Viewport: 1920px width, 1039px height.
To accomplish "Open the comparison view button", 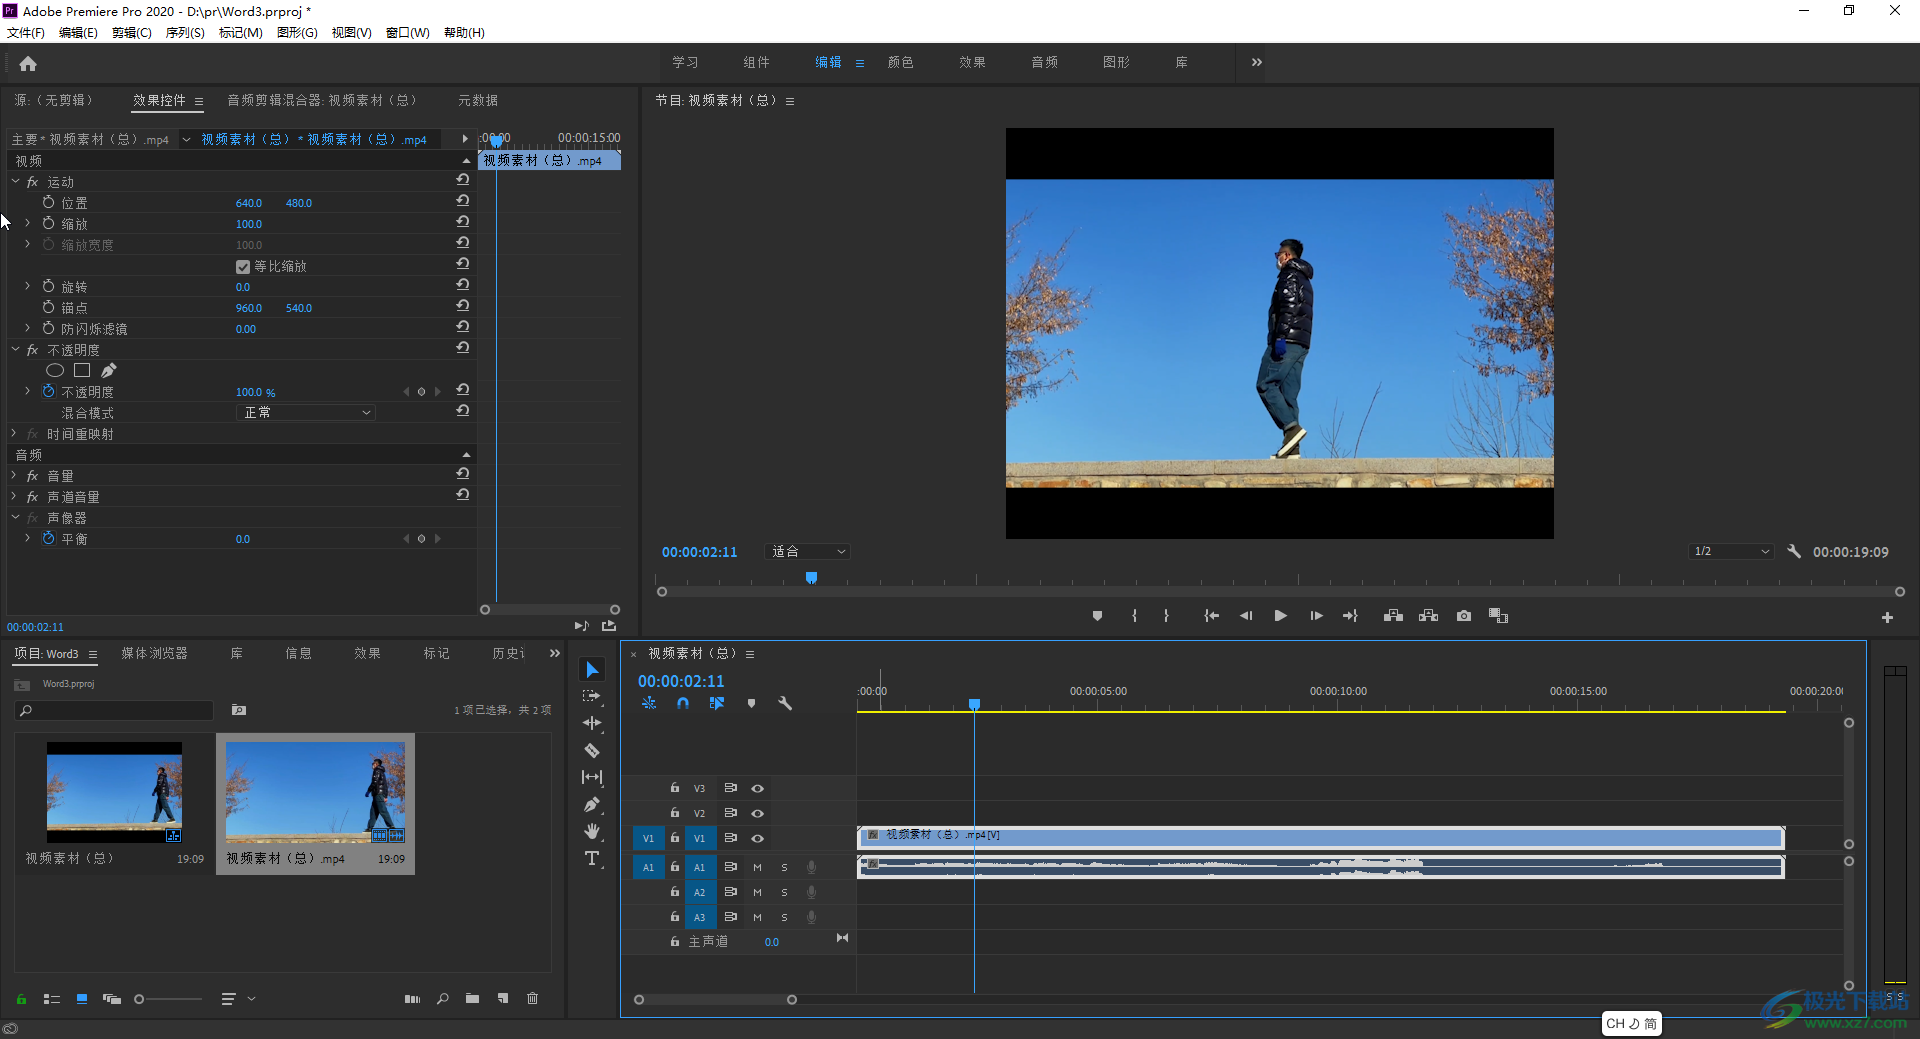I will pyautogui.click(x=1498, y=616).
